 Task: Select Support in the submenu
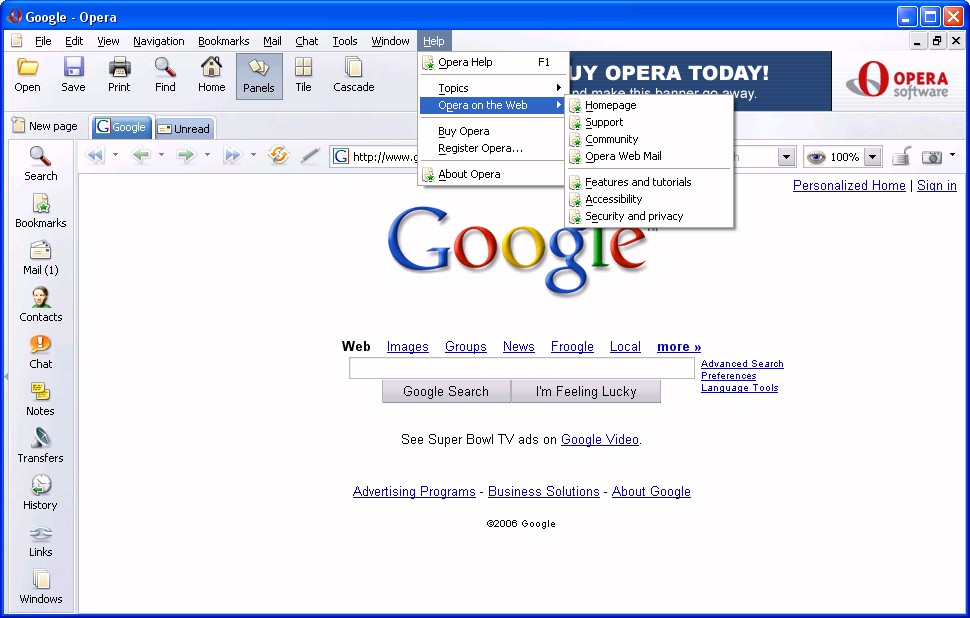click(x=650, y=122)
